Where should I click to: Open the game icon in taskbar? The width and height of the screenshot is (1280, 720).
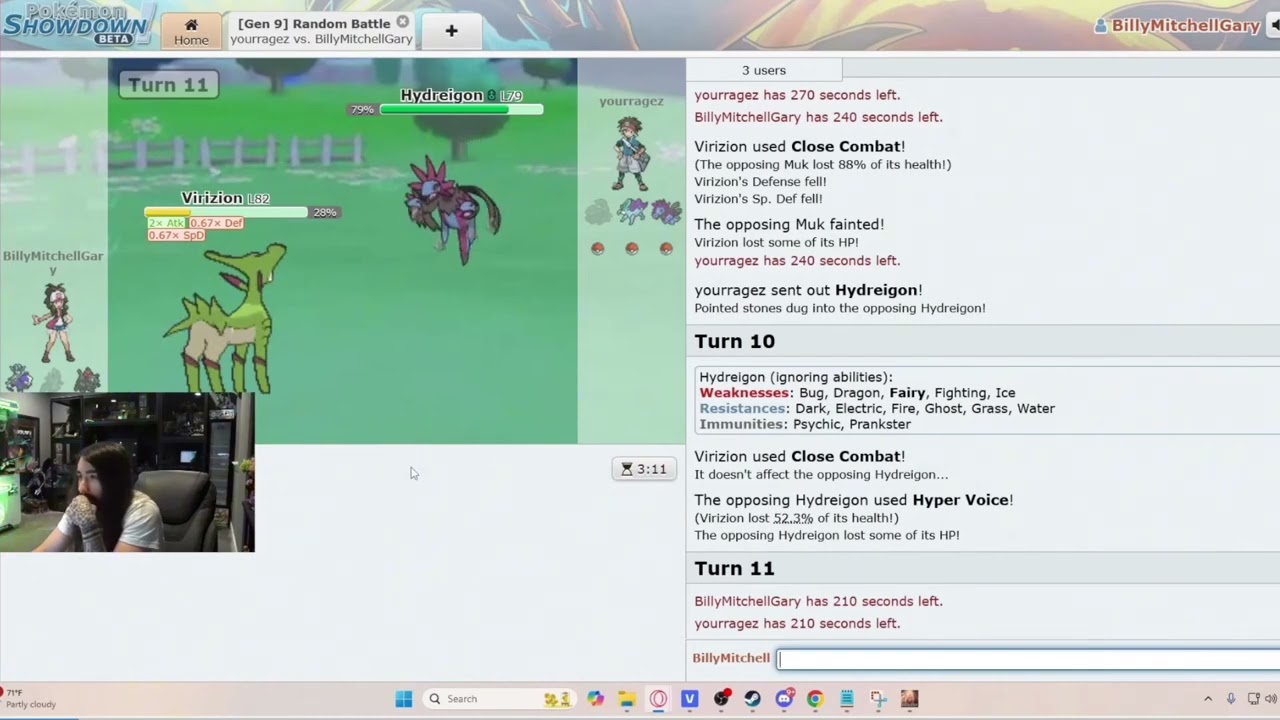pos(909,699)
